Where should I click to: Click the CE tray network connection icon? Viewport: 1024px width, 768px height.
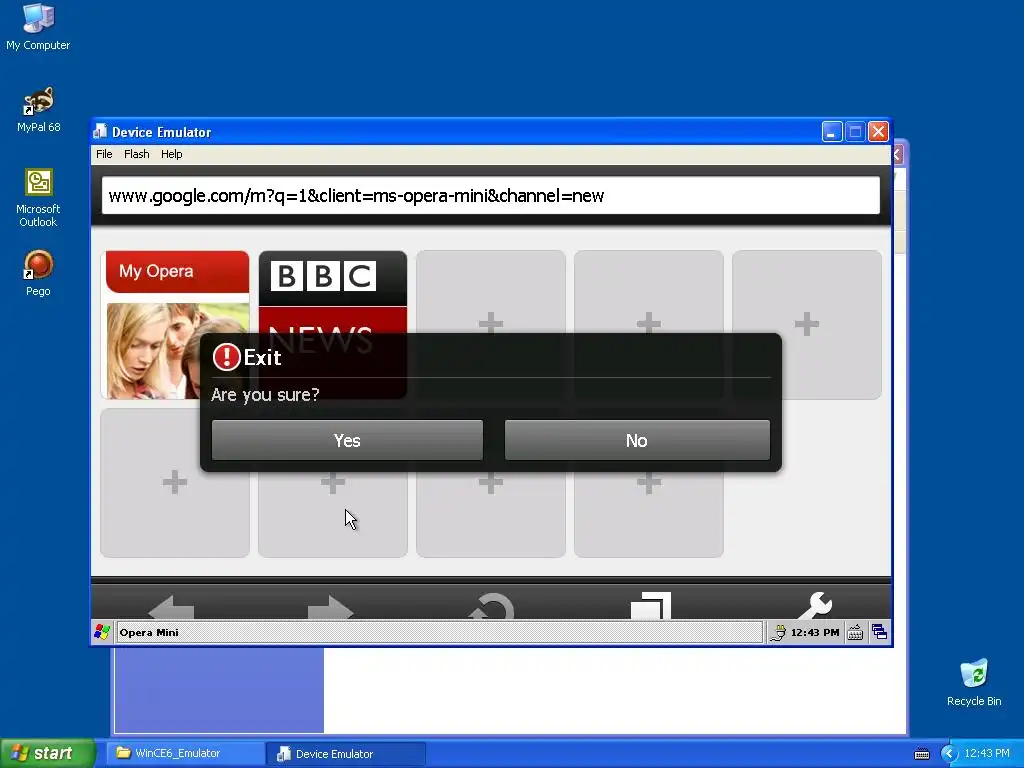(778, 632)
